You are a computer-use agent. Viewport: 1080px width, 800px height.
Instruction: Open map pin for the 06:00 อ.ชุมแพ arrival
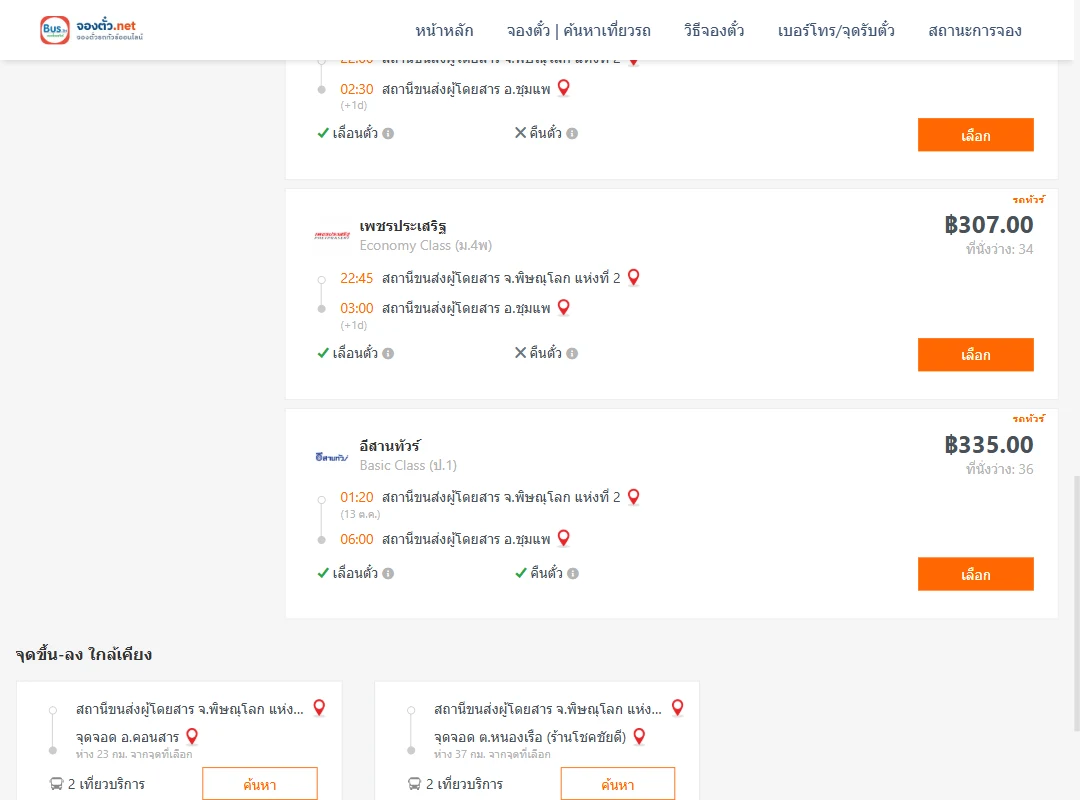click(x=563, y=538)
